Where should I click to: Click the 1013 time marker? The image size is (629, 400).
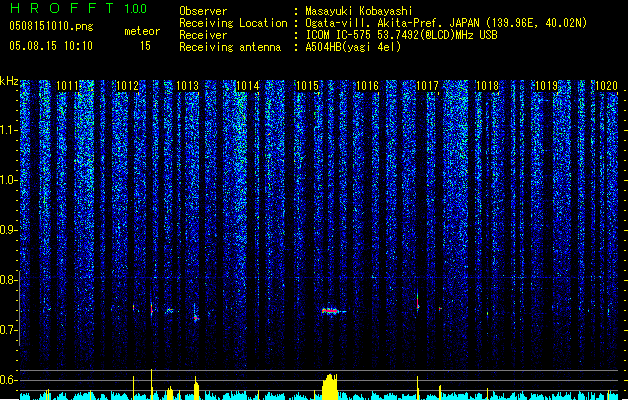(187, 86)
